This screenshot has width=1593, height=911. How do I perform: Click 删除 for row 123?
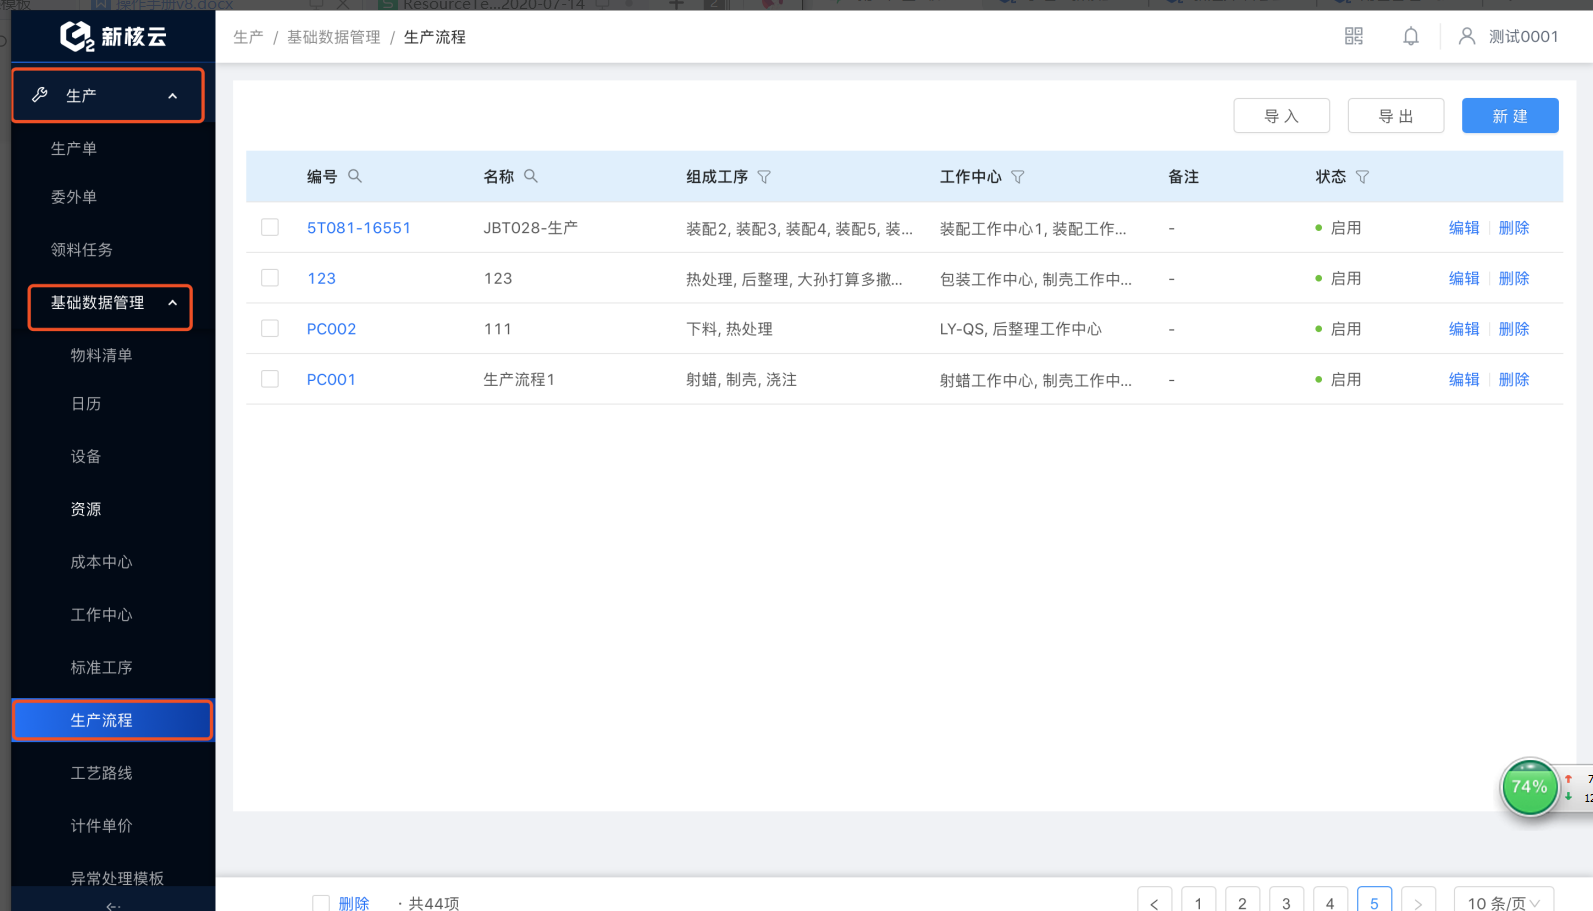tap(1514, 278)
